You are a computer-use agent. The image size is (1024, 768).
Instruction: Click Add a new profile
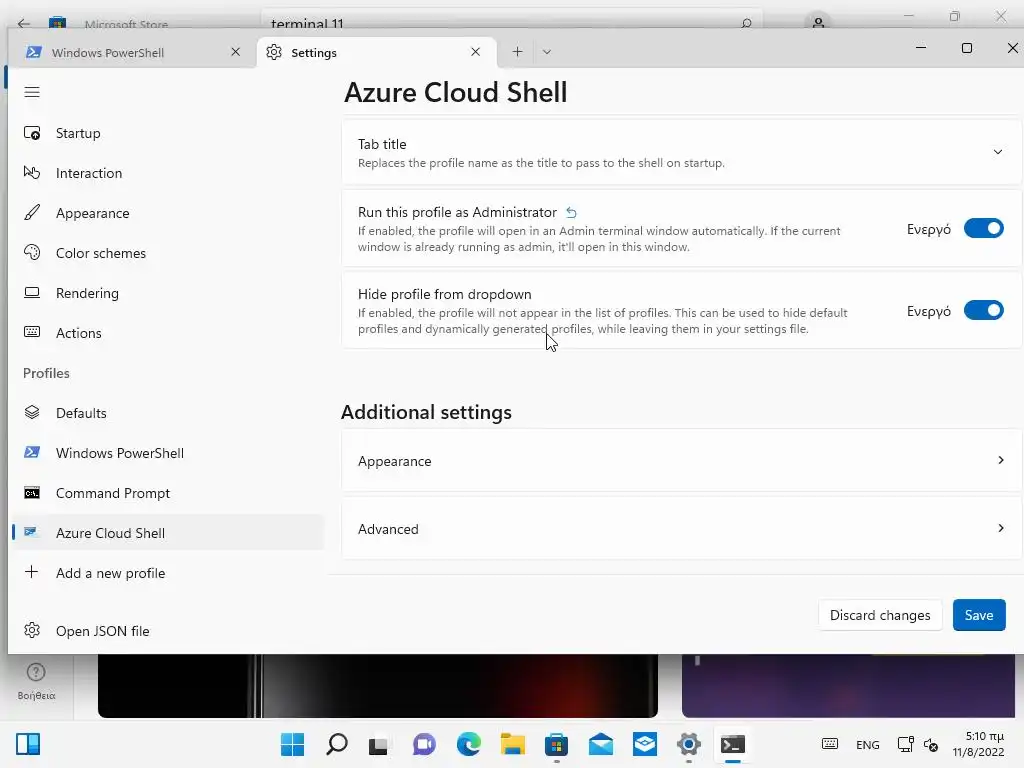coord(167,573)
